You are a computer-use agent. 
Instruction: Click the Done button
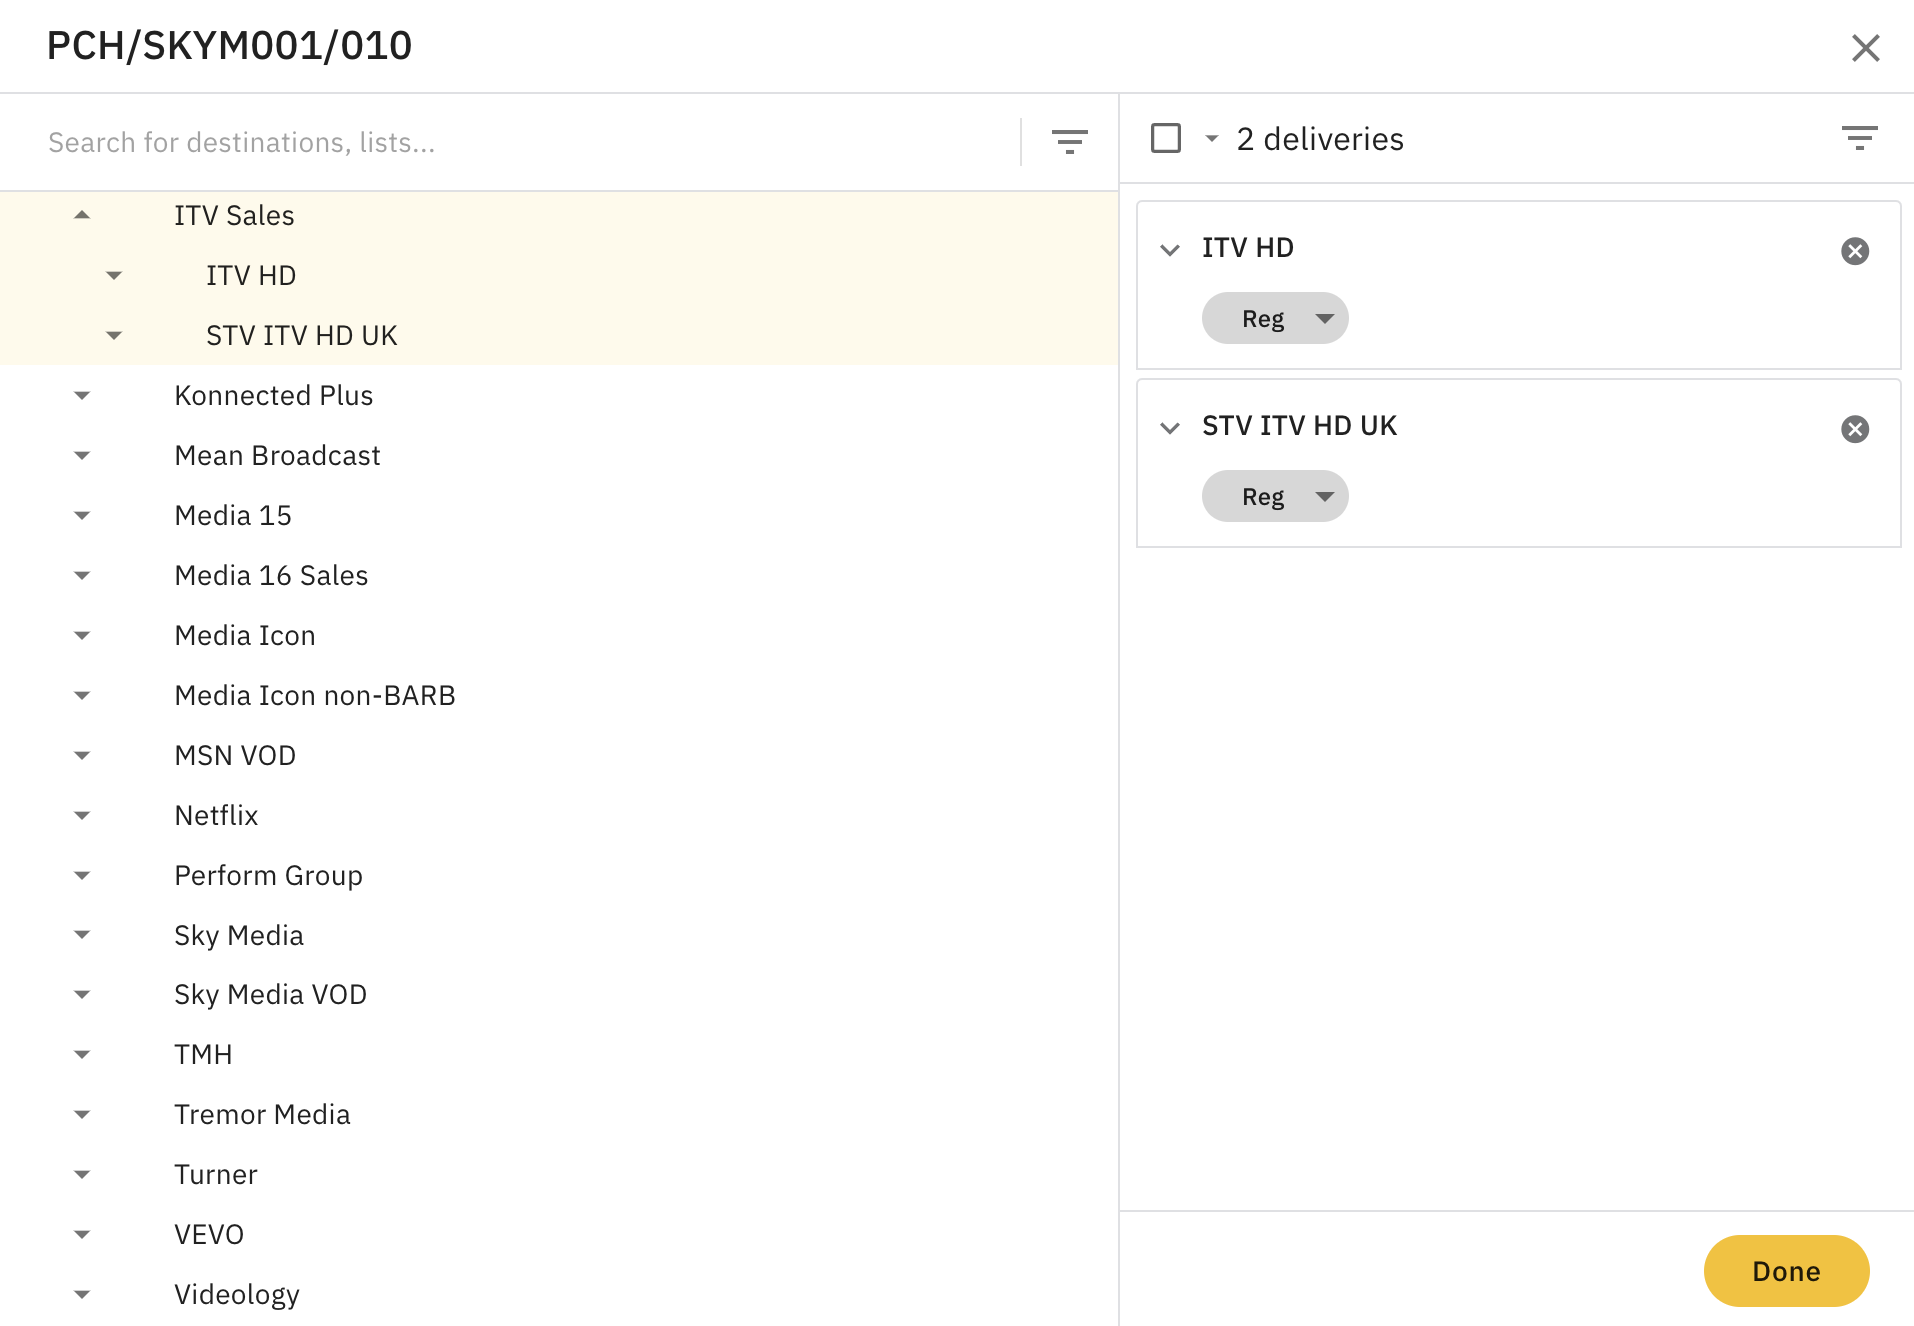click(1785, 1270)
